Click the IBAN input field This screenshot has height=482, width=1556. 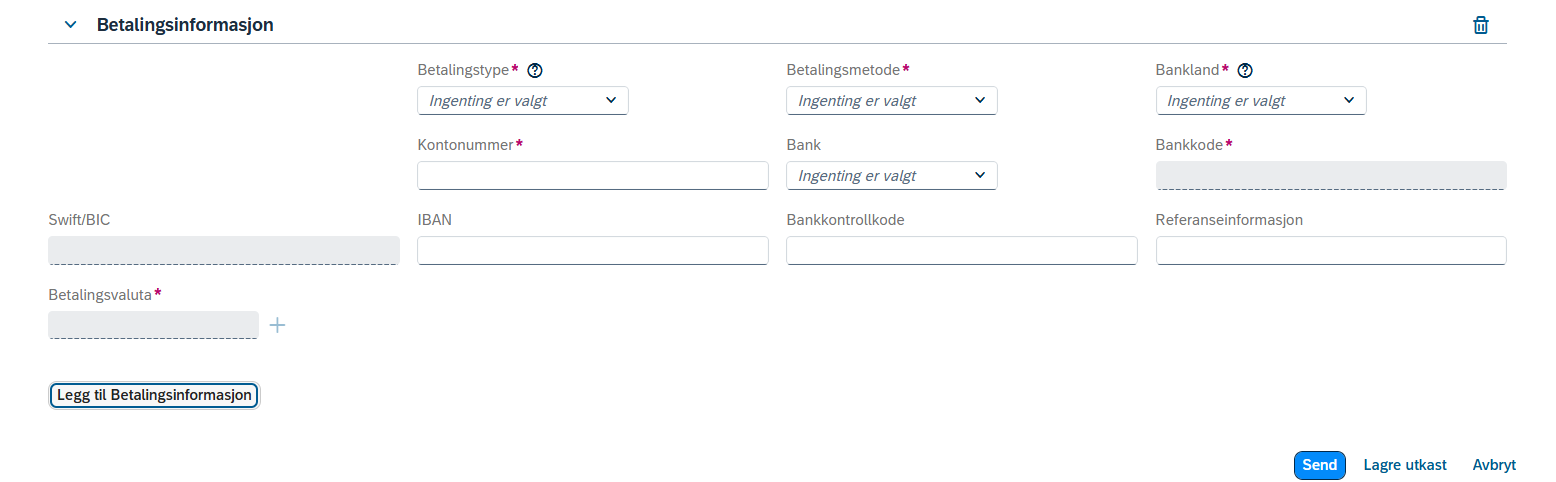pos(593,250)
